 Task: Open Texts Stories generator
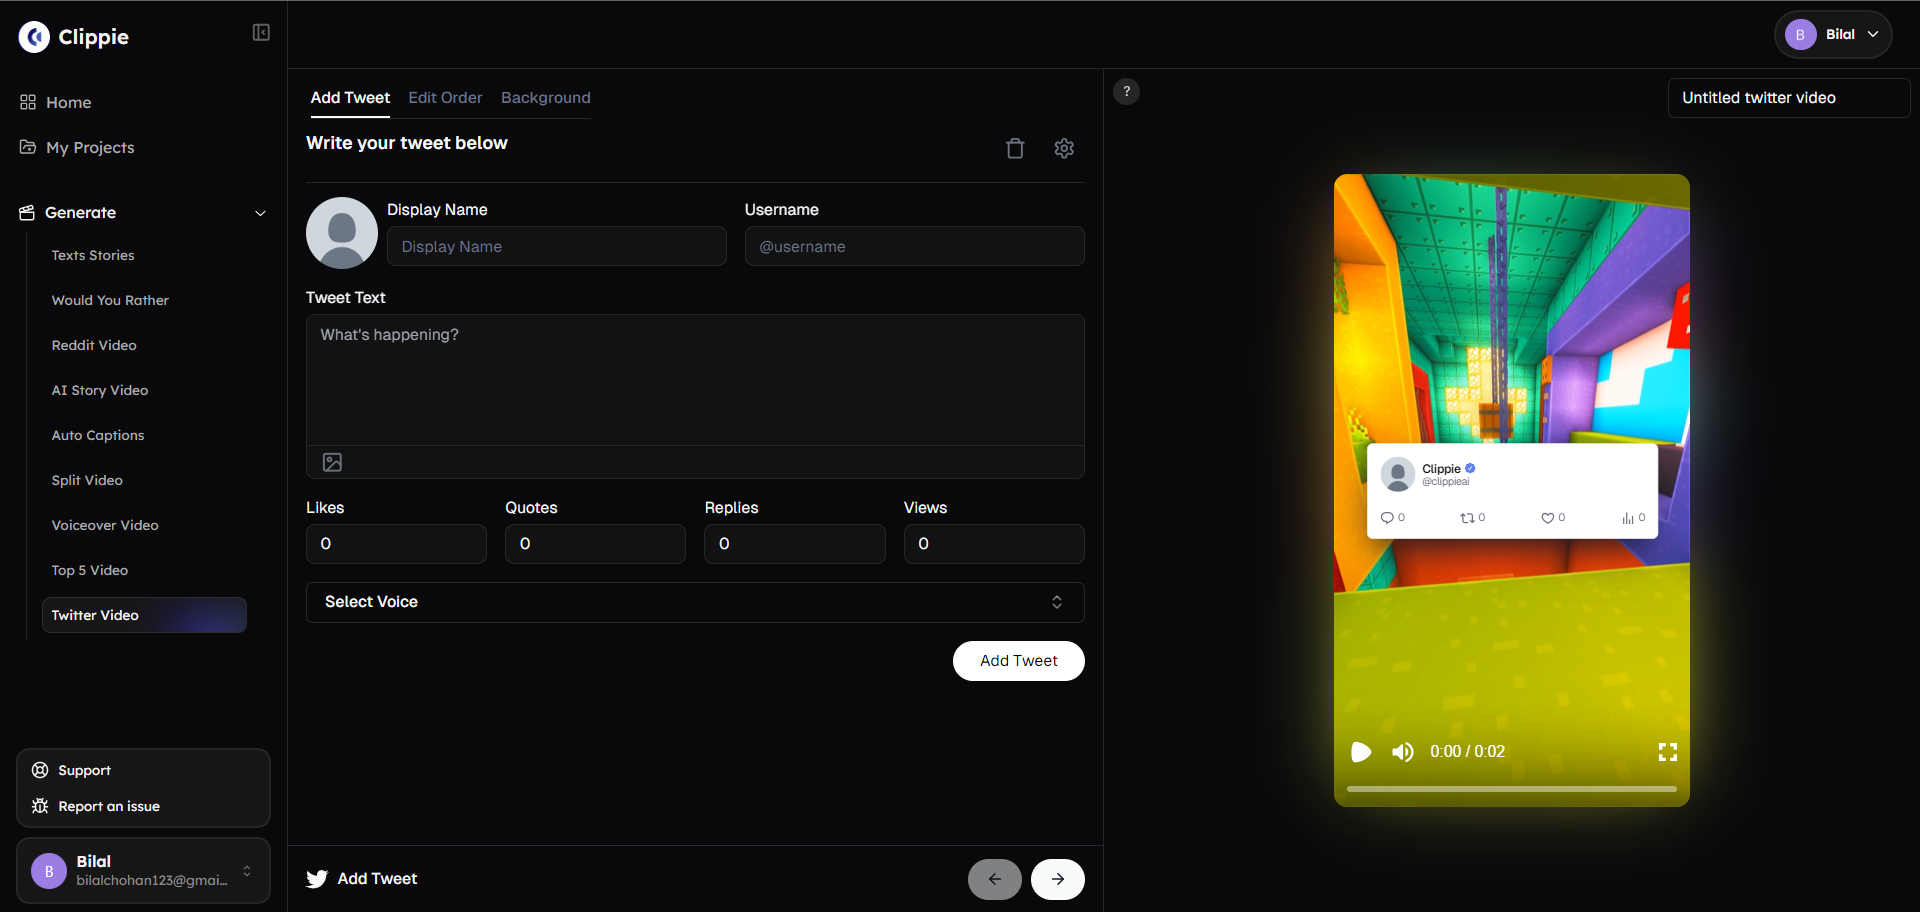(x=93, y=255)
